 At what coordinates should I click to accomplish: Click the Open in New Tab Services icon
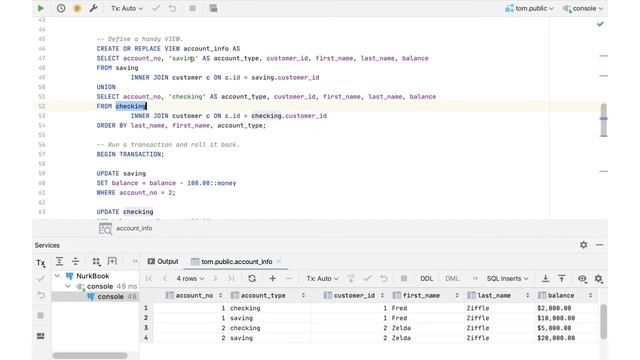tap(112, 261)
